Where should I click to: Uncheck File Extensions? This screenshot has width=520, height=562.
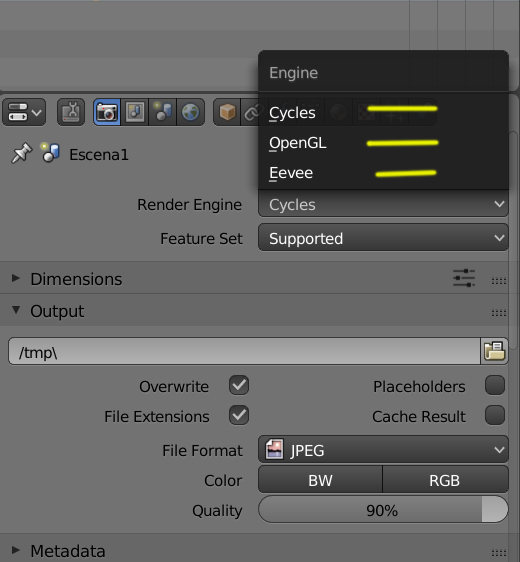(x=239, y=415)
